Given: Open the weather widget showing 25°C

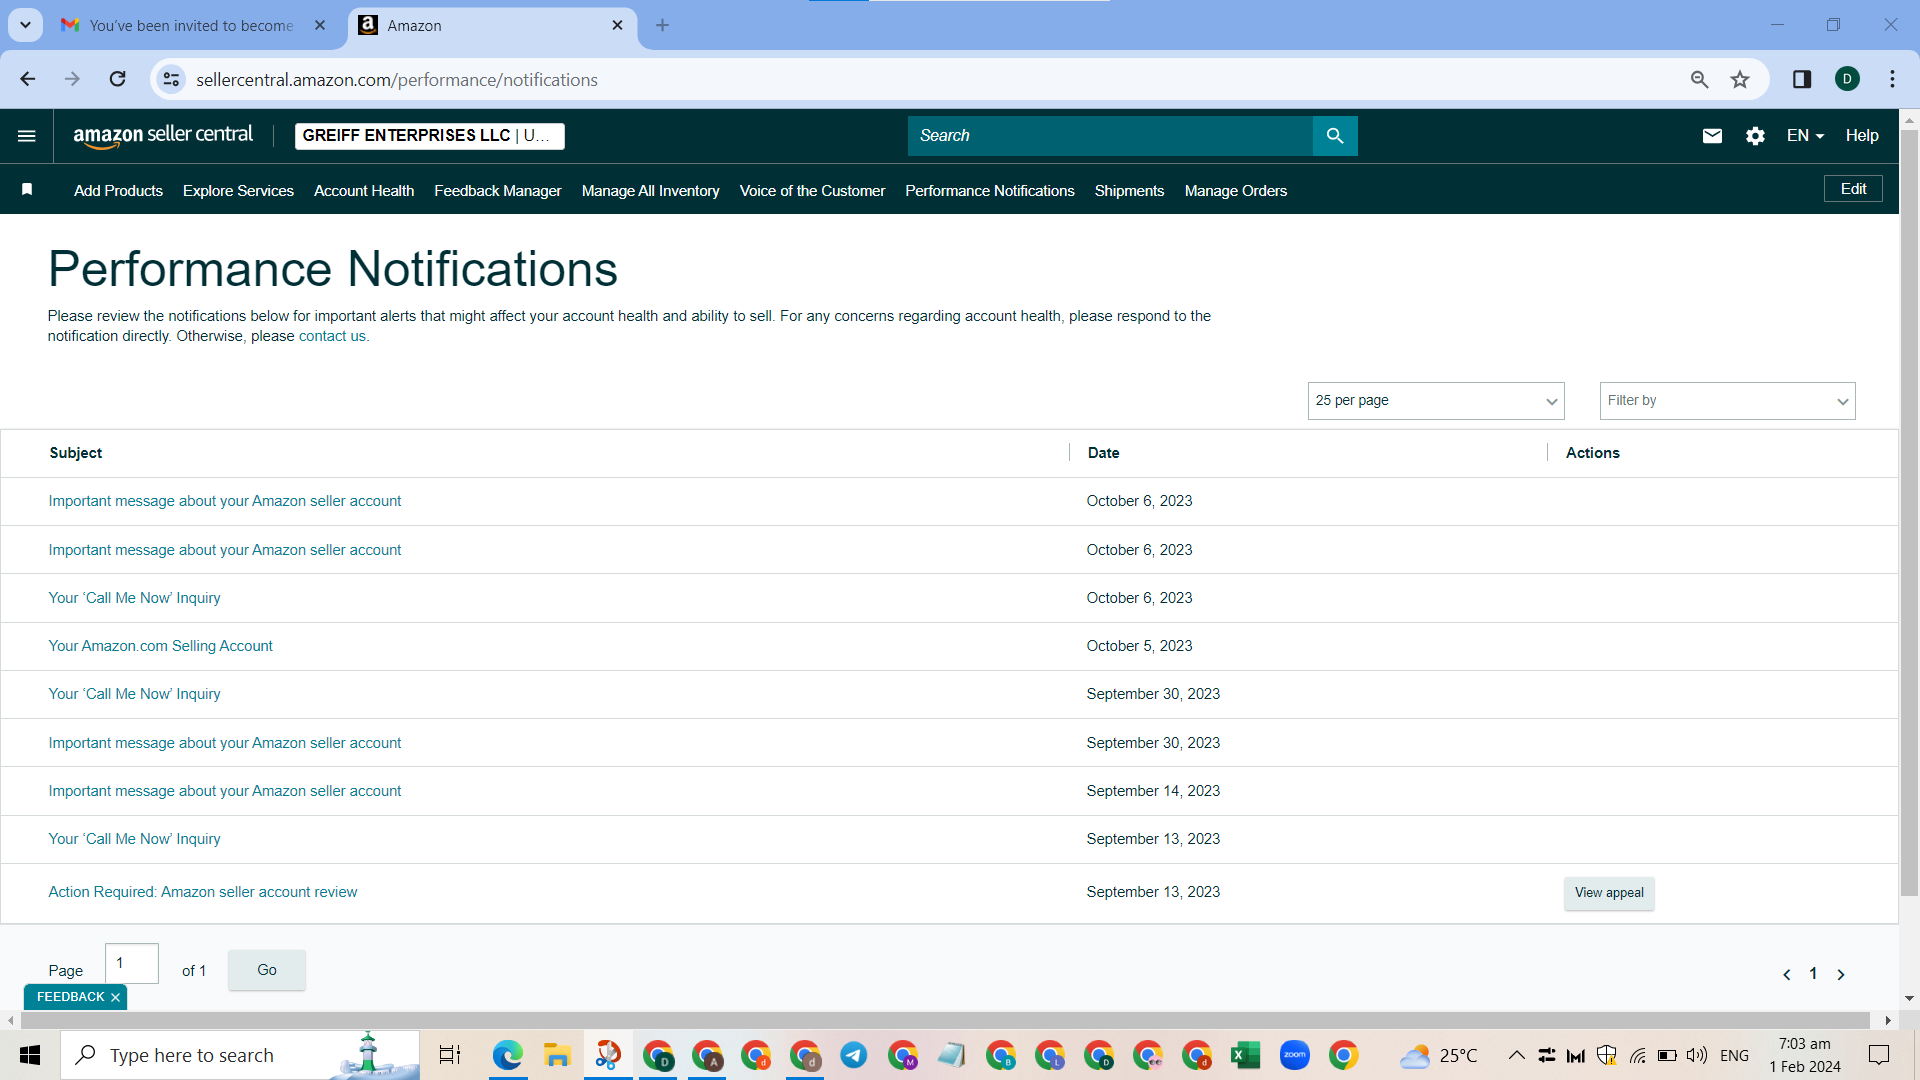Looking at the screenshot, I should pyautogui.click(x=1439, y=1055).
